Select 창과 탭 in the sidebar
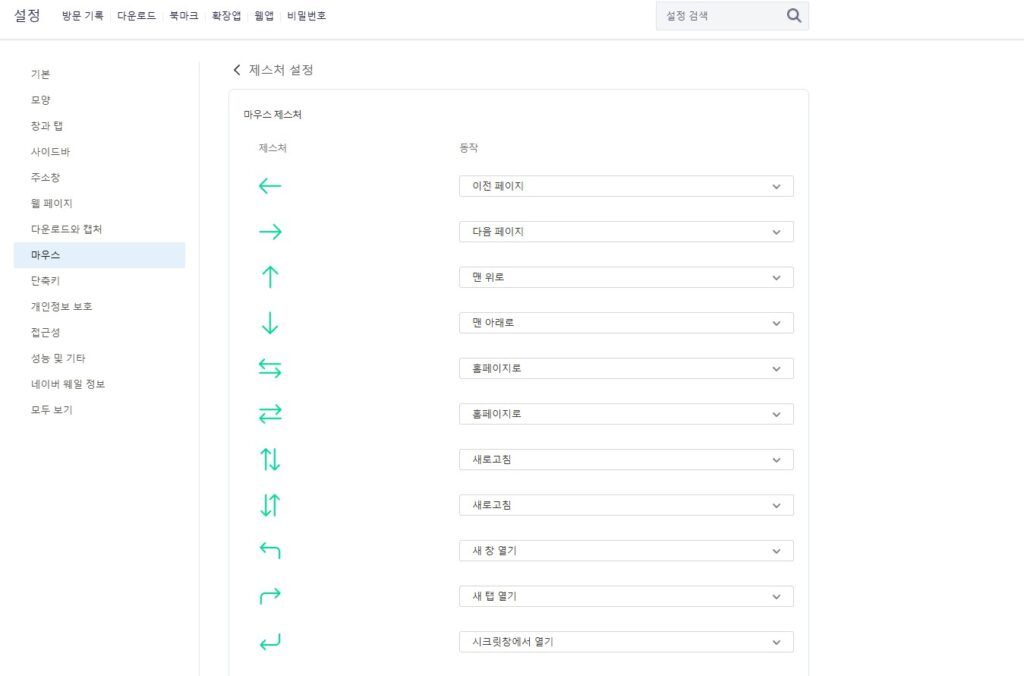 coord(99,125)
